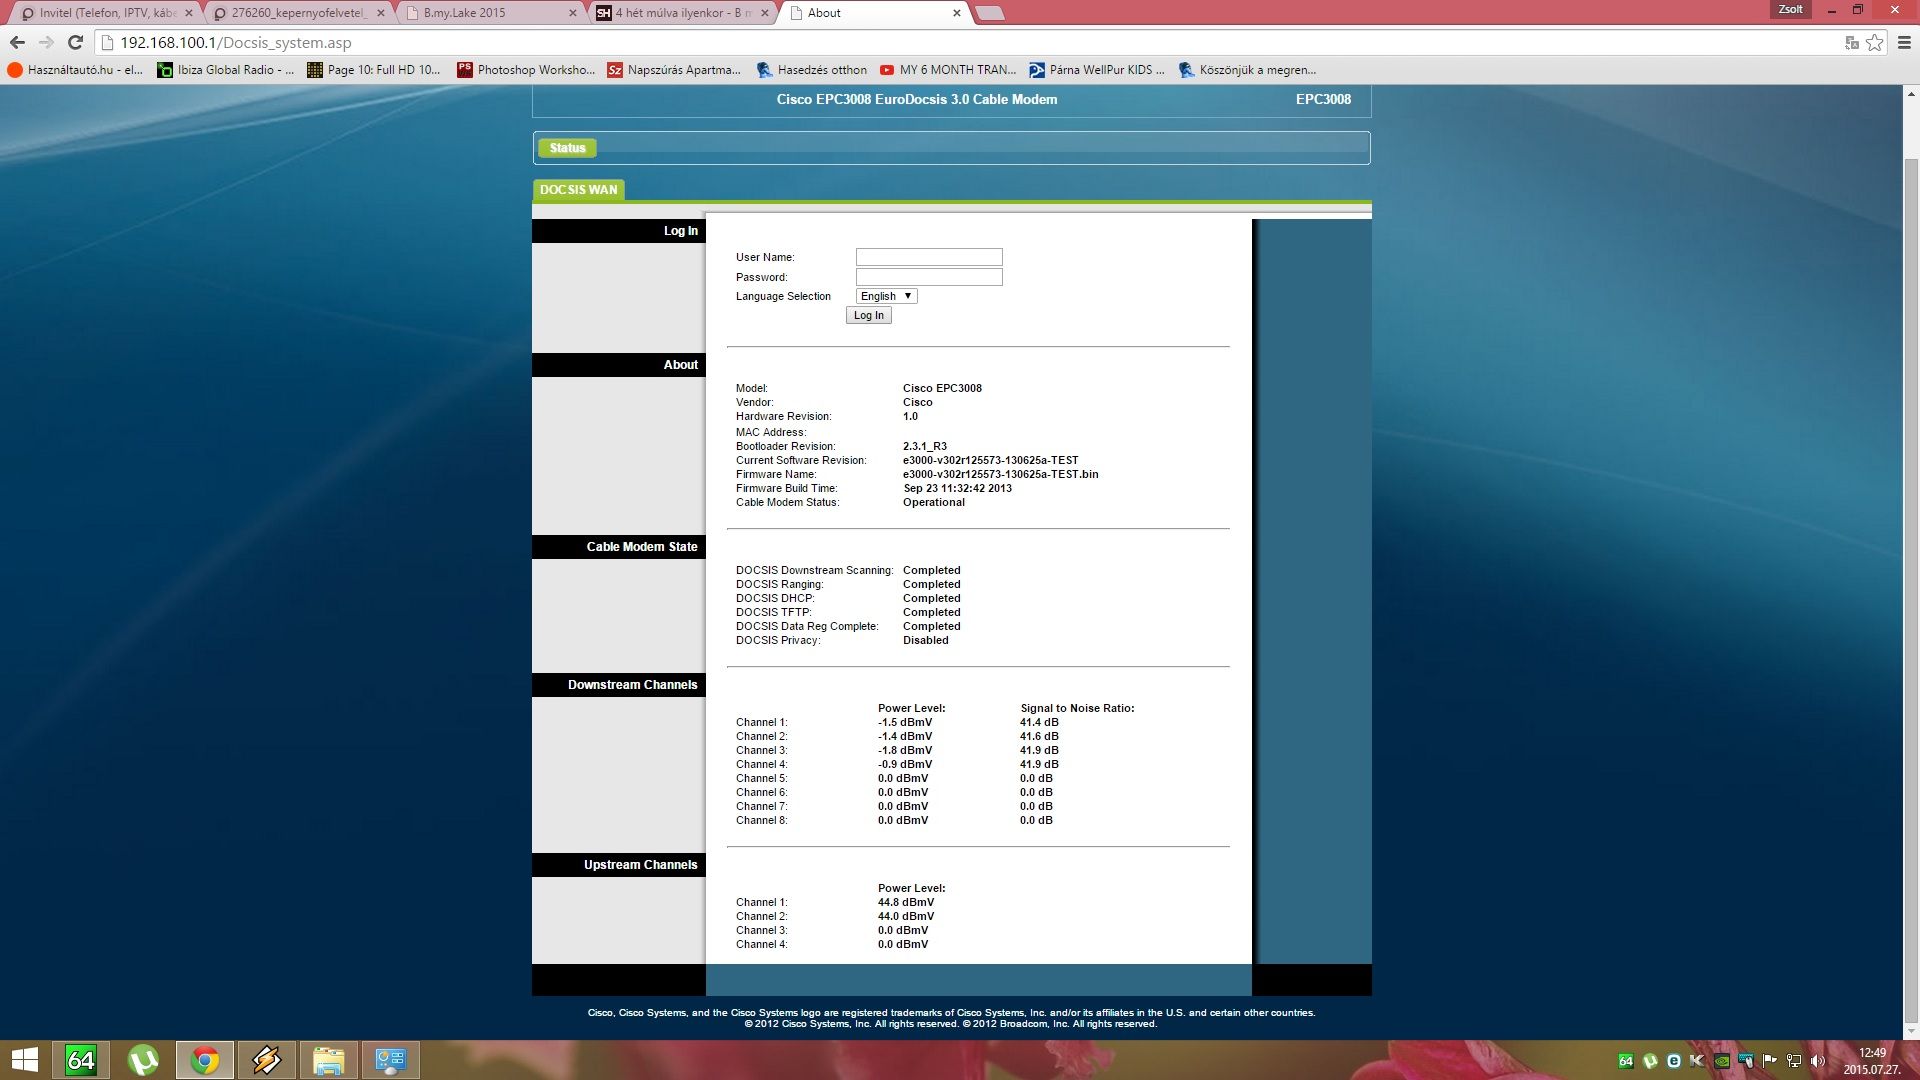Viewport: 1920px width, 1080px height.
Task: Click the translate icon in the address bar
Action: 1852,43
